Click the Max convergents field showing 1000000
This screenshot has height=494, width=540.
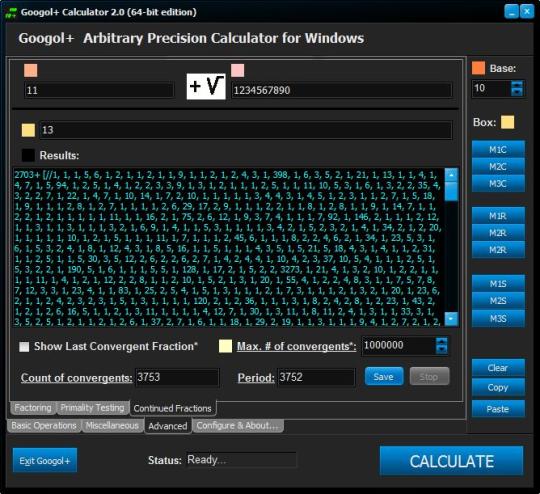pyautogui.click(x=398, y=346)
